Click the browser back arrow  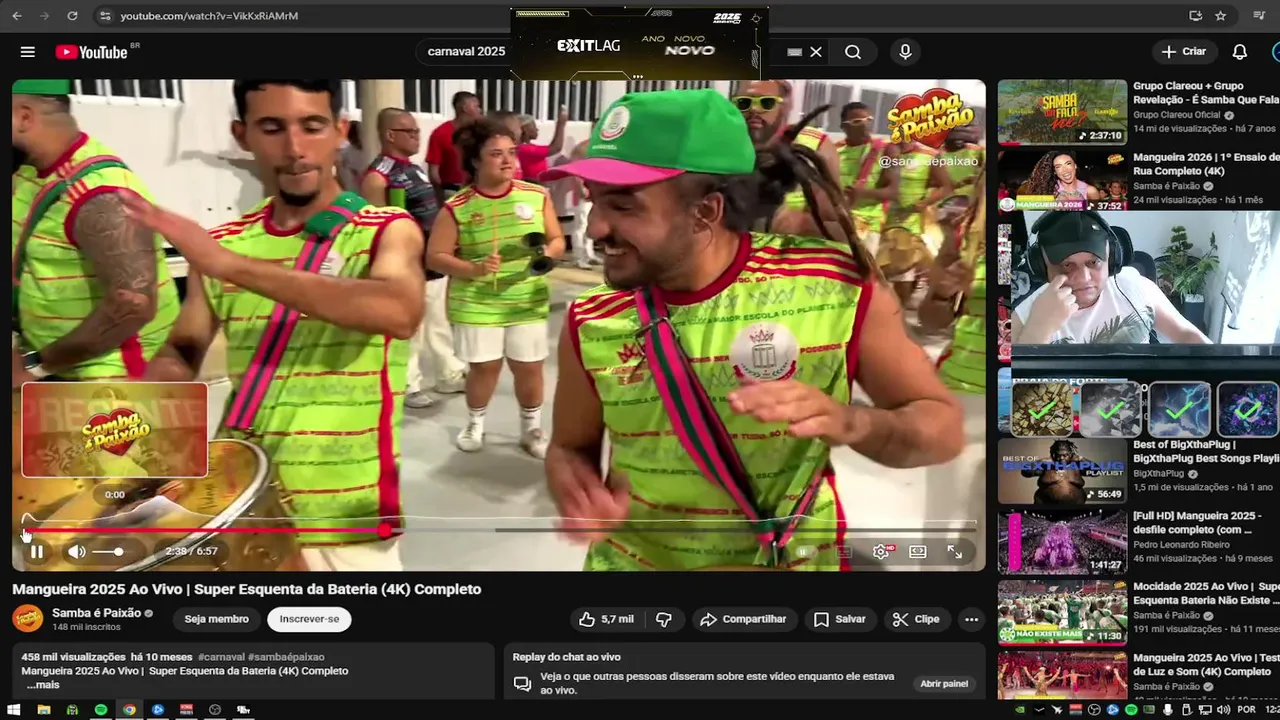click(15, 16)
